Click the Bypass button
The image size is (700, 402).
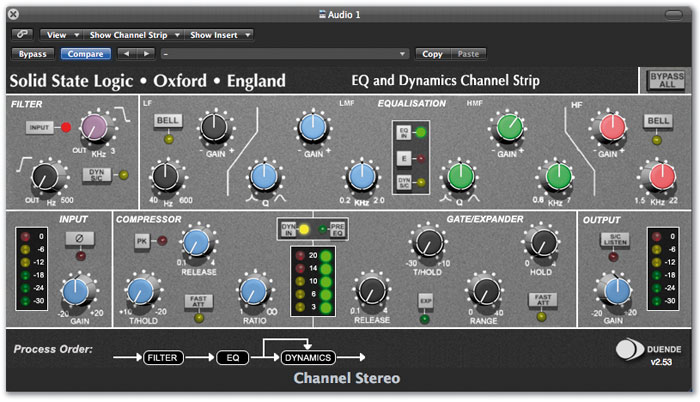(33, 54)
